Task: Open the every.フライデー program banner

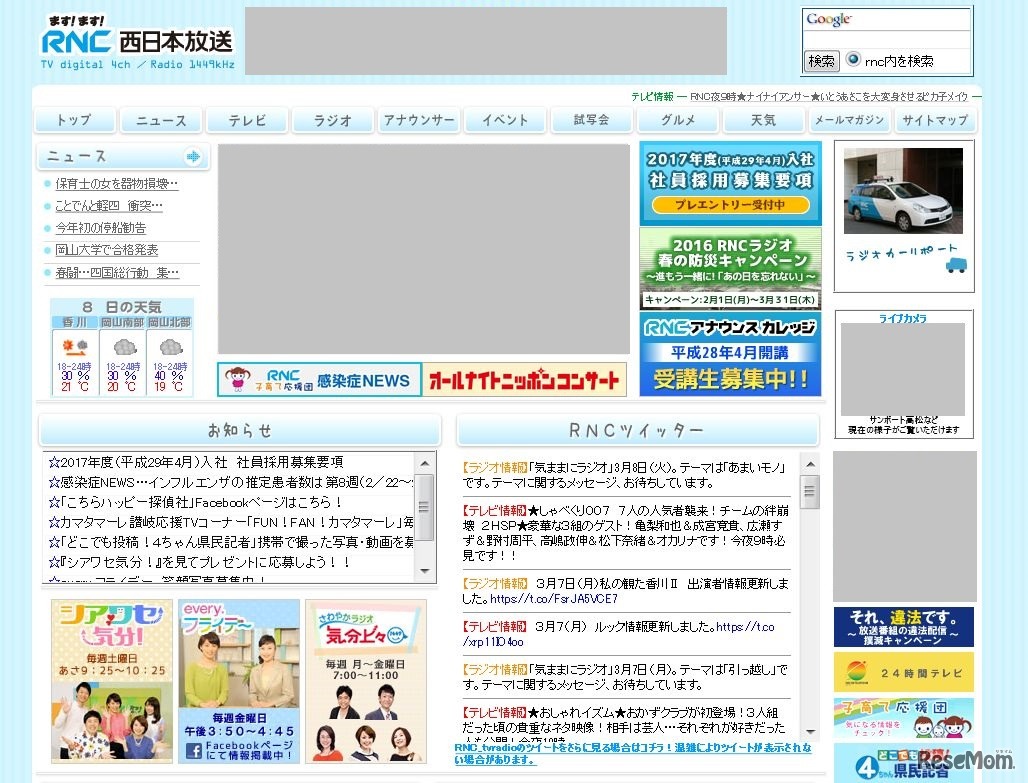Action: coord(239,681)
